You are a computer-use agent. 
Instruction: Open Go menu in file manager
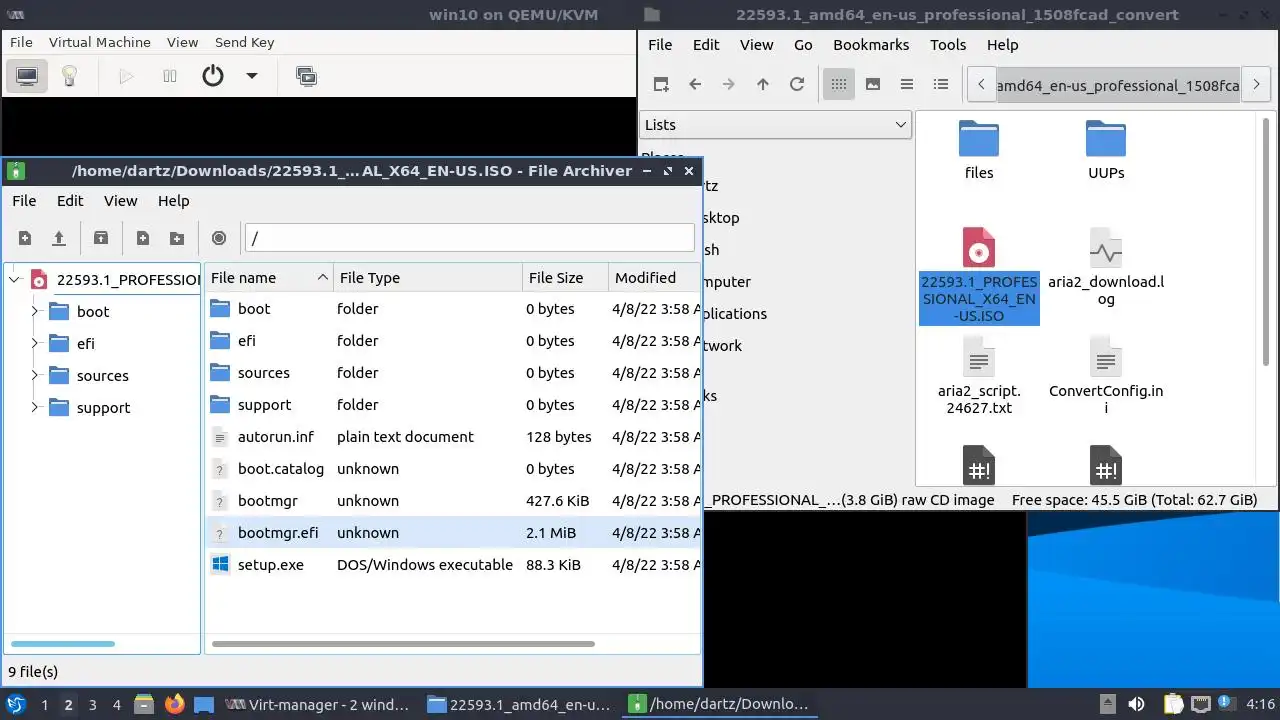click(x=803, y=44)
